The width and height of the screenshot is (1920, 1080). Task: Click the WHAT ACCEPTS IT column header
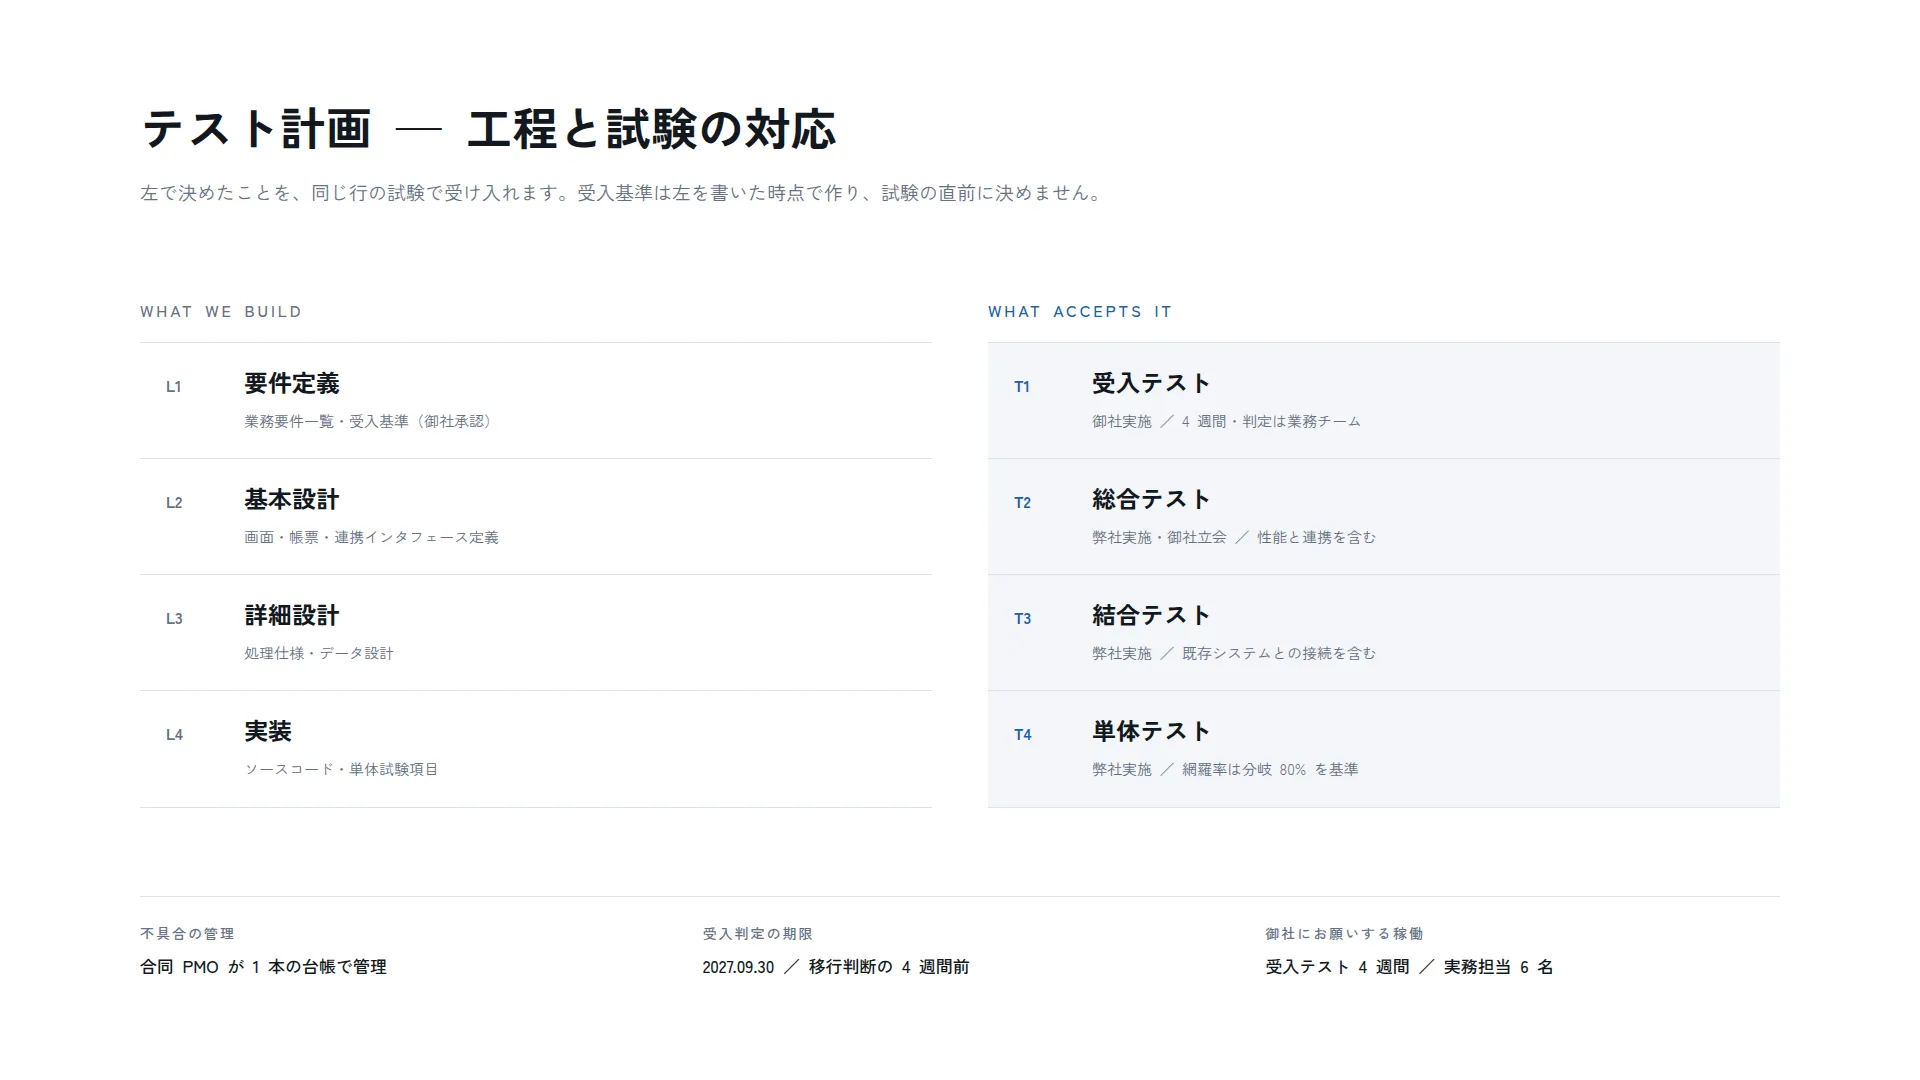pyautogui.click(x=1080, y=312)
